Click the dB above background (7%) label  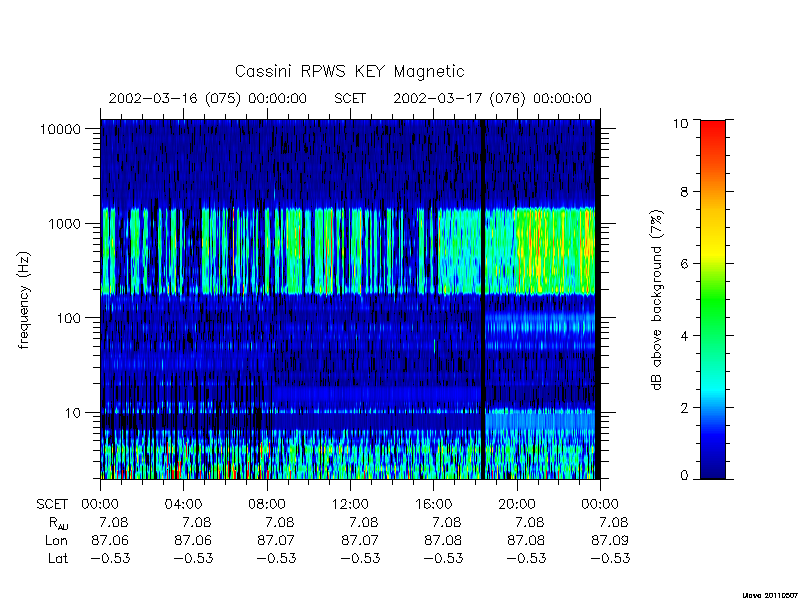pos(658,300)
